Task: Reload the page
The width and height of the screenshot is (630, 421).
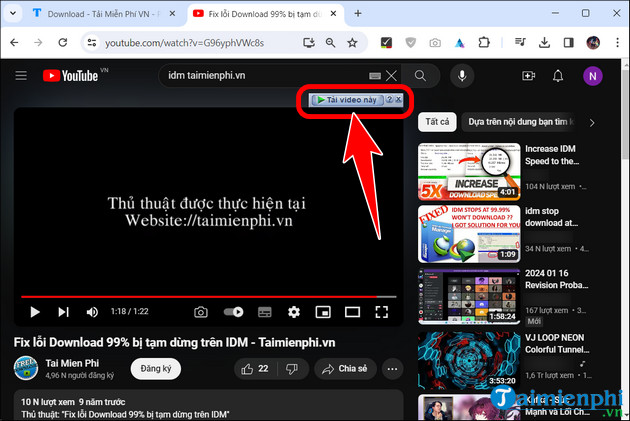Action: click(x=63, y=42)
